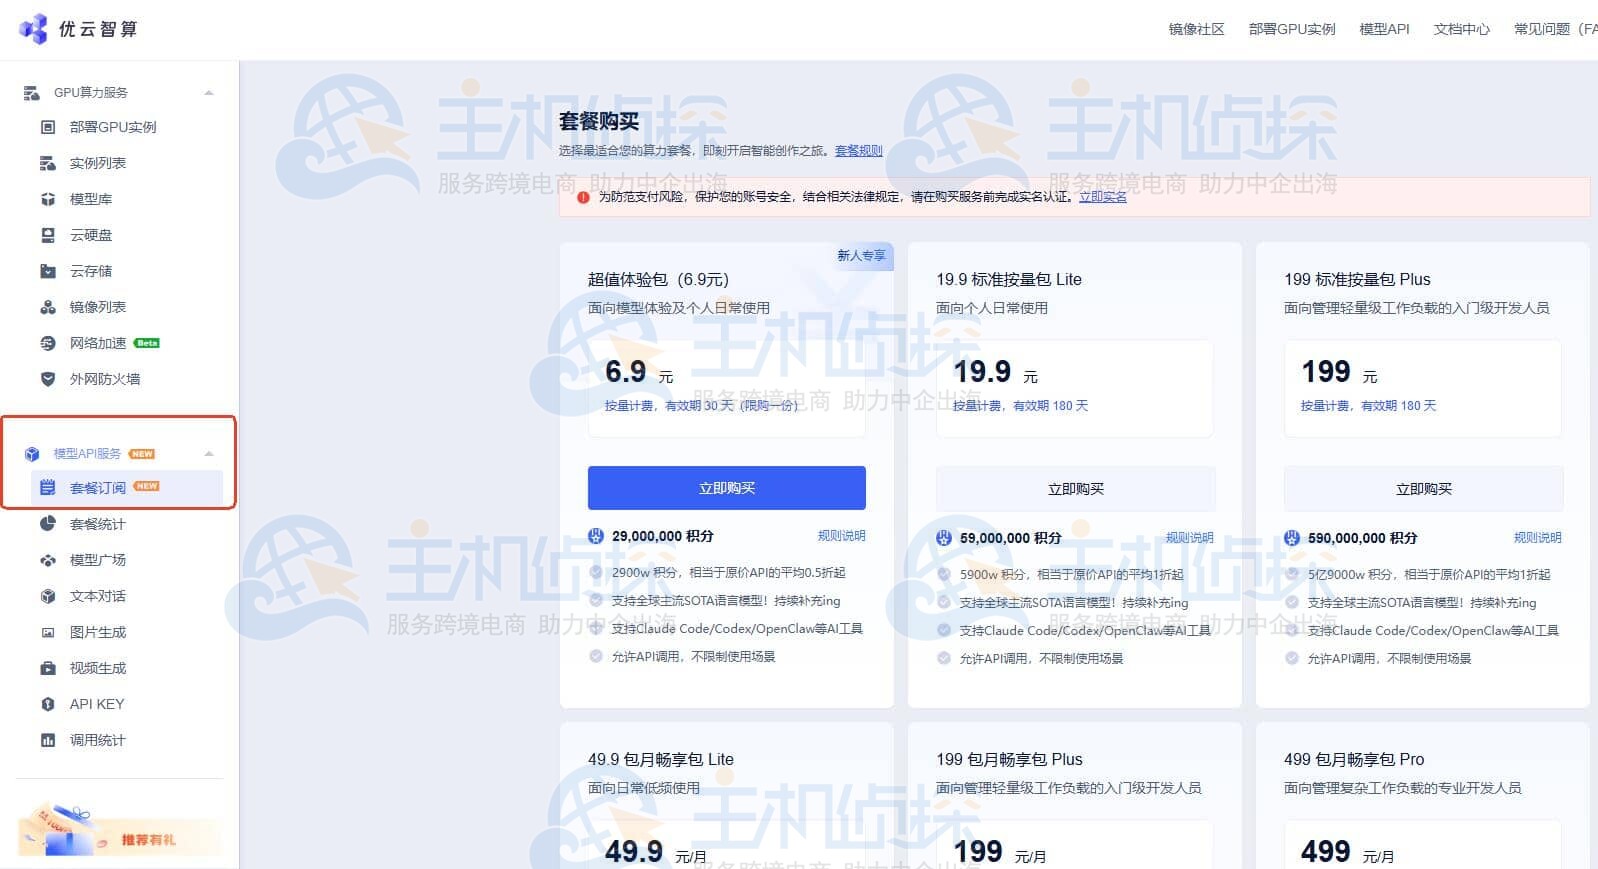Click the 模型广场 icon in sidebar
This screenshot has width=1598, height=869.
[48, 560]
